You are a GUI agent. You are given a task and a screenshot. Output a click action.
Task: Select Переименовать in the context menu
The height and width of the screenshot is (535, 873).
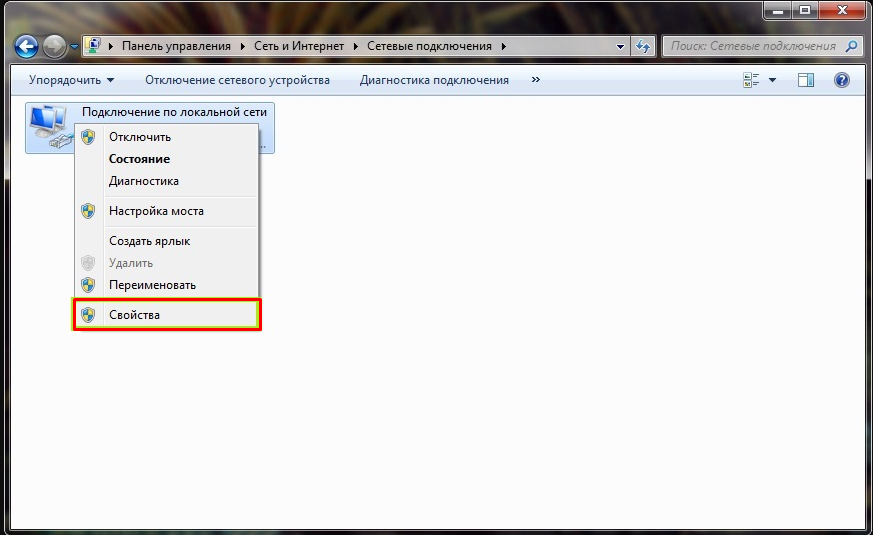point(152,285)
